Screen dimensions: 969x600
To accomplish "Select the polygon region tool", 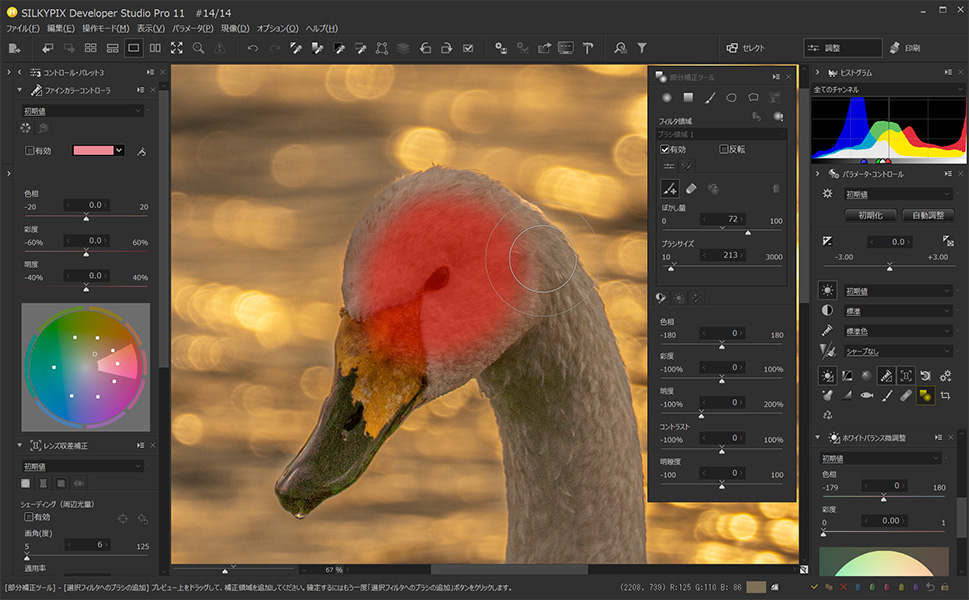I will (753, 98).
